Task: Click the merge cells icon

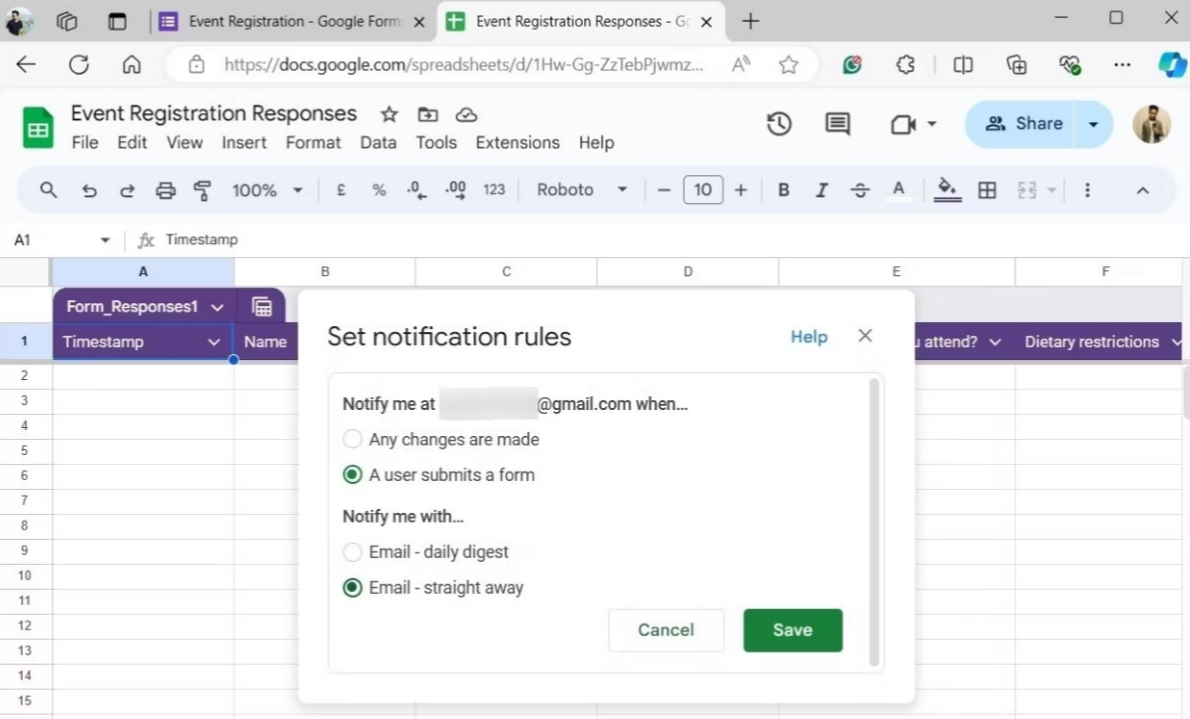Action: (x=1026, y=190)
